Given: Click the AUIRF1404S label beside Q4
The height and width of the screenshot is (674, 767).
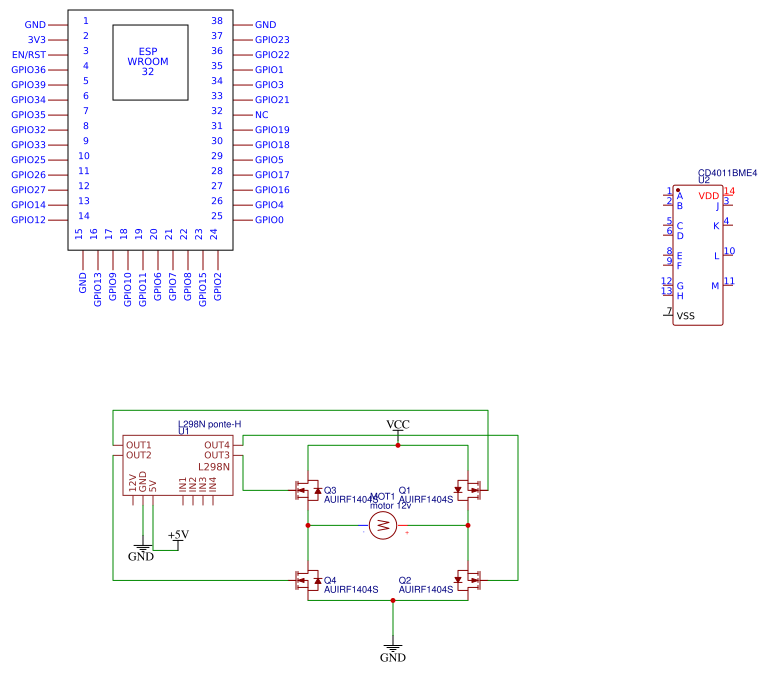Looking at the screenshot, I should pyautogui.click(x=351, y=590).
